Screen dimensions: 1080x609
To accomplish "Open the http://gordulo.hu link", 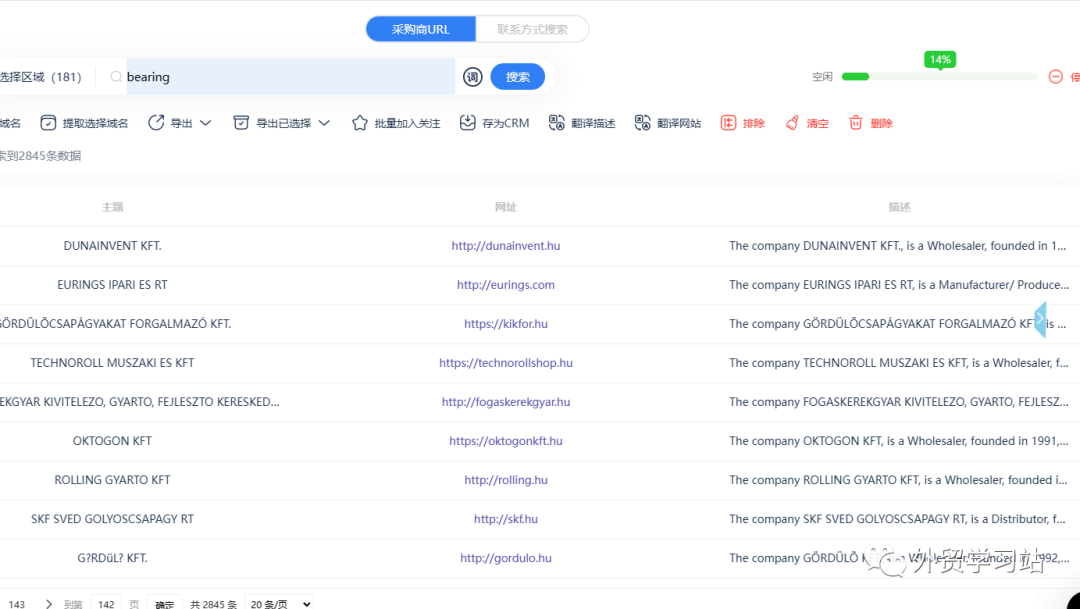I will pyautogui.click(x=506, y=558).
